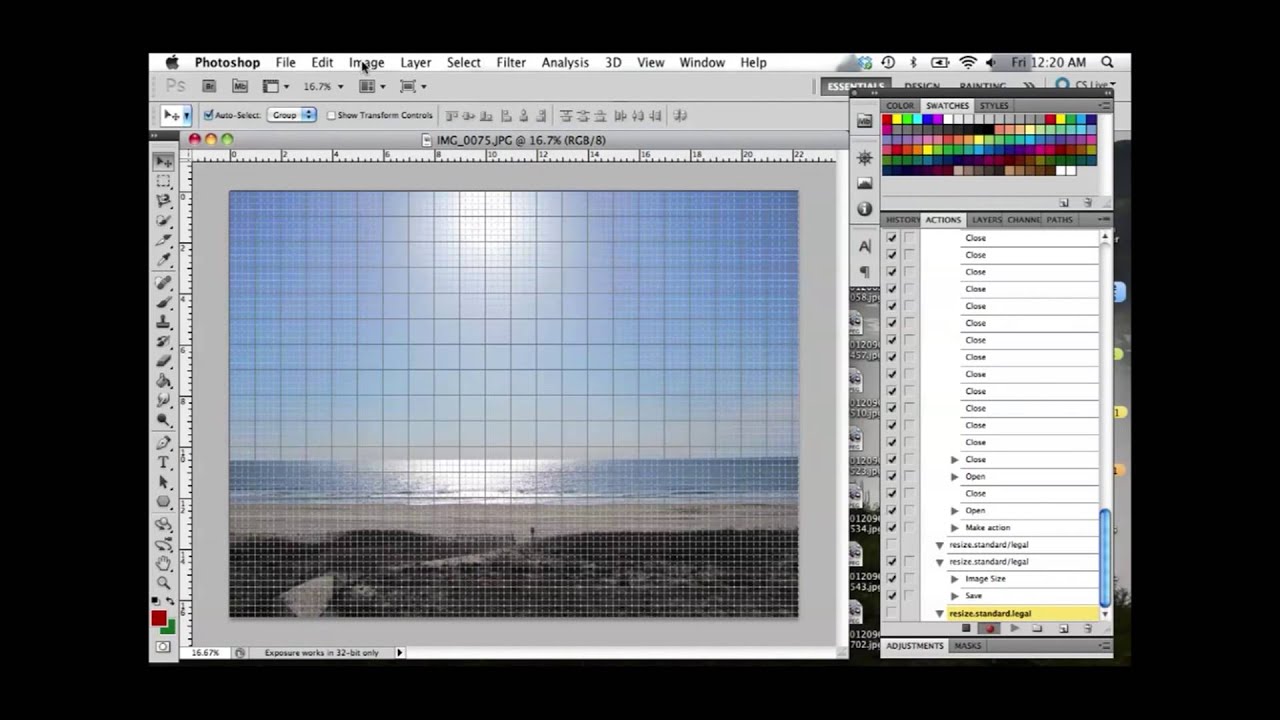Open the Masks panel tab

[x=967, y=646]
